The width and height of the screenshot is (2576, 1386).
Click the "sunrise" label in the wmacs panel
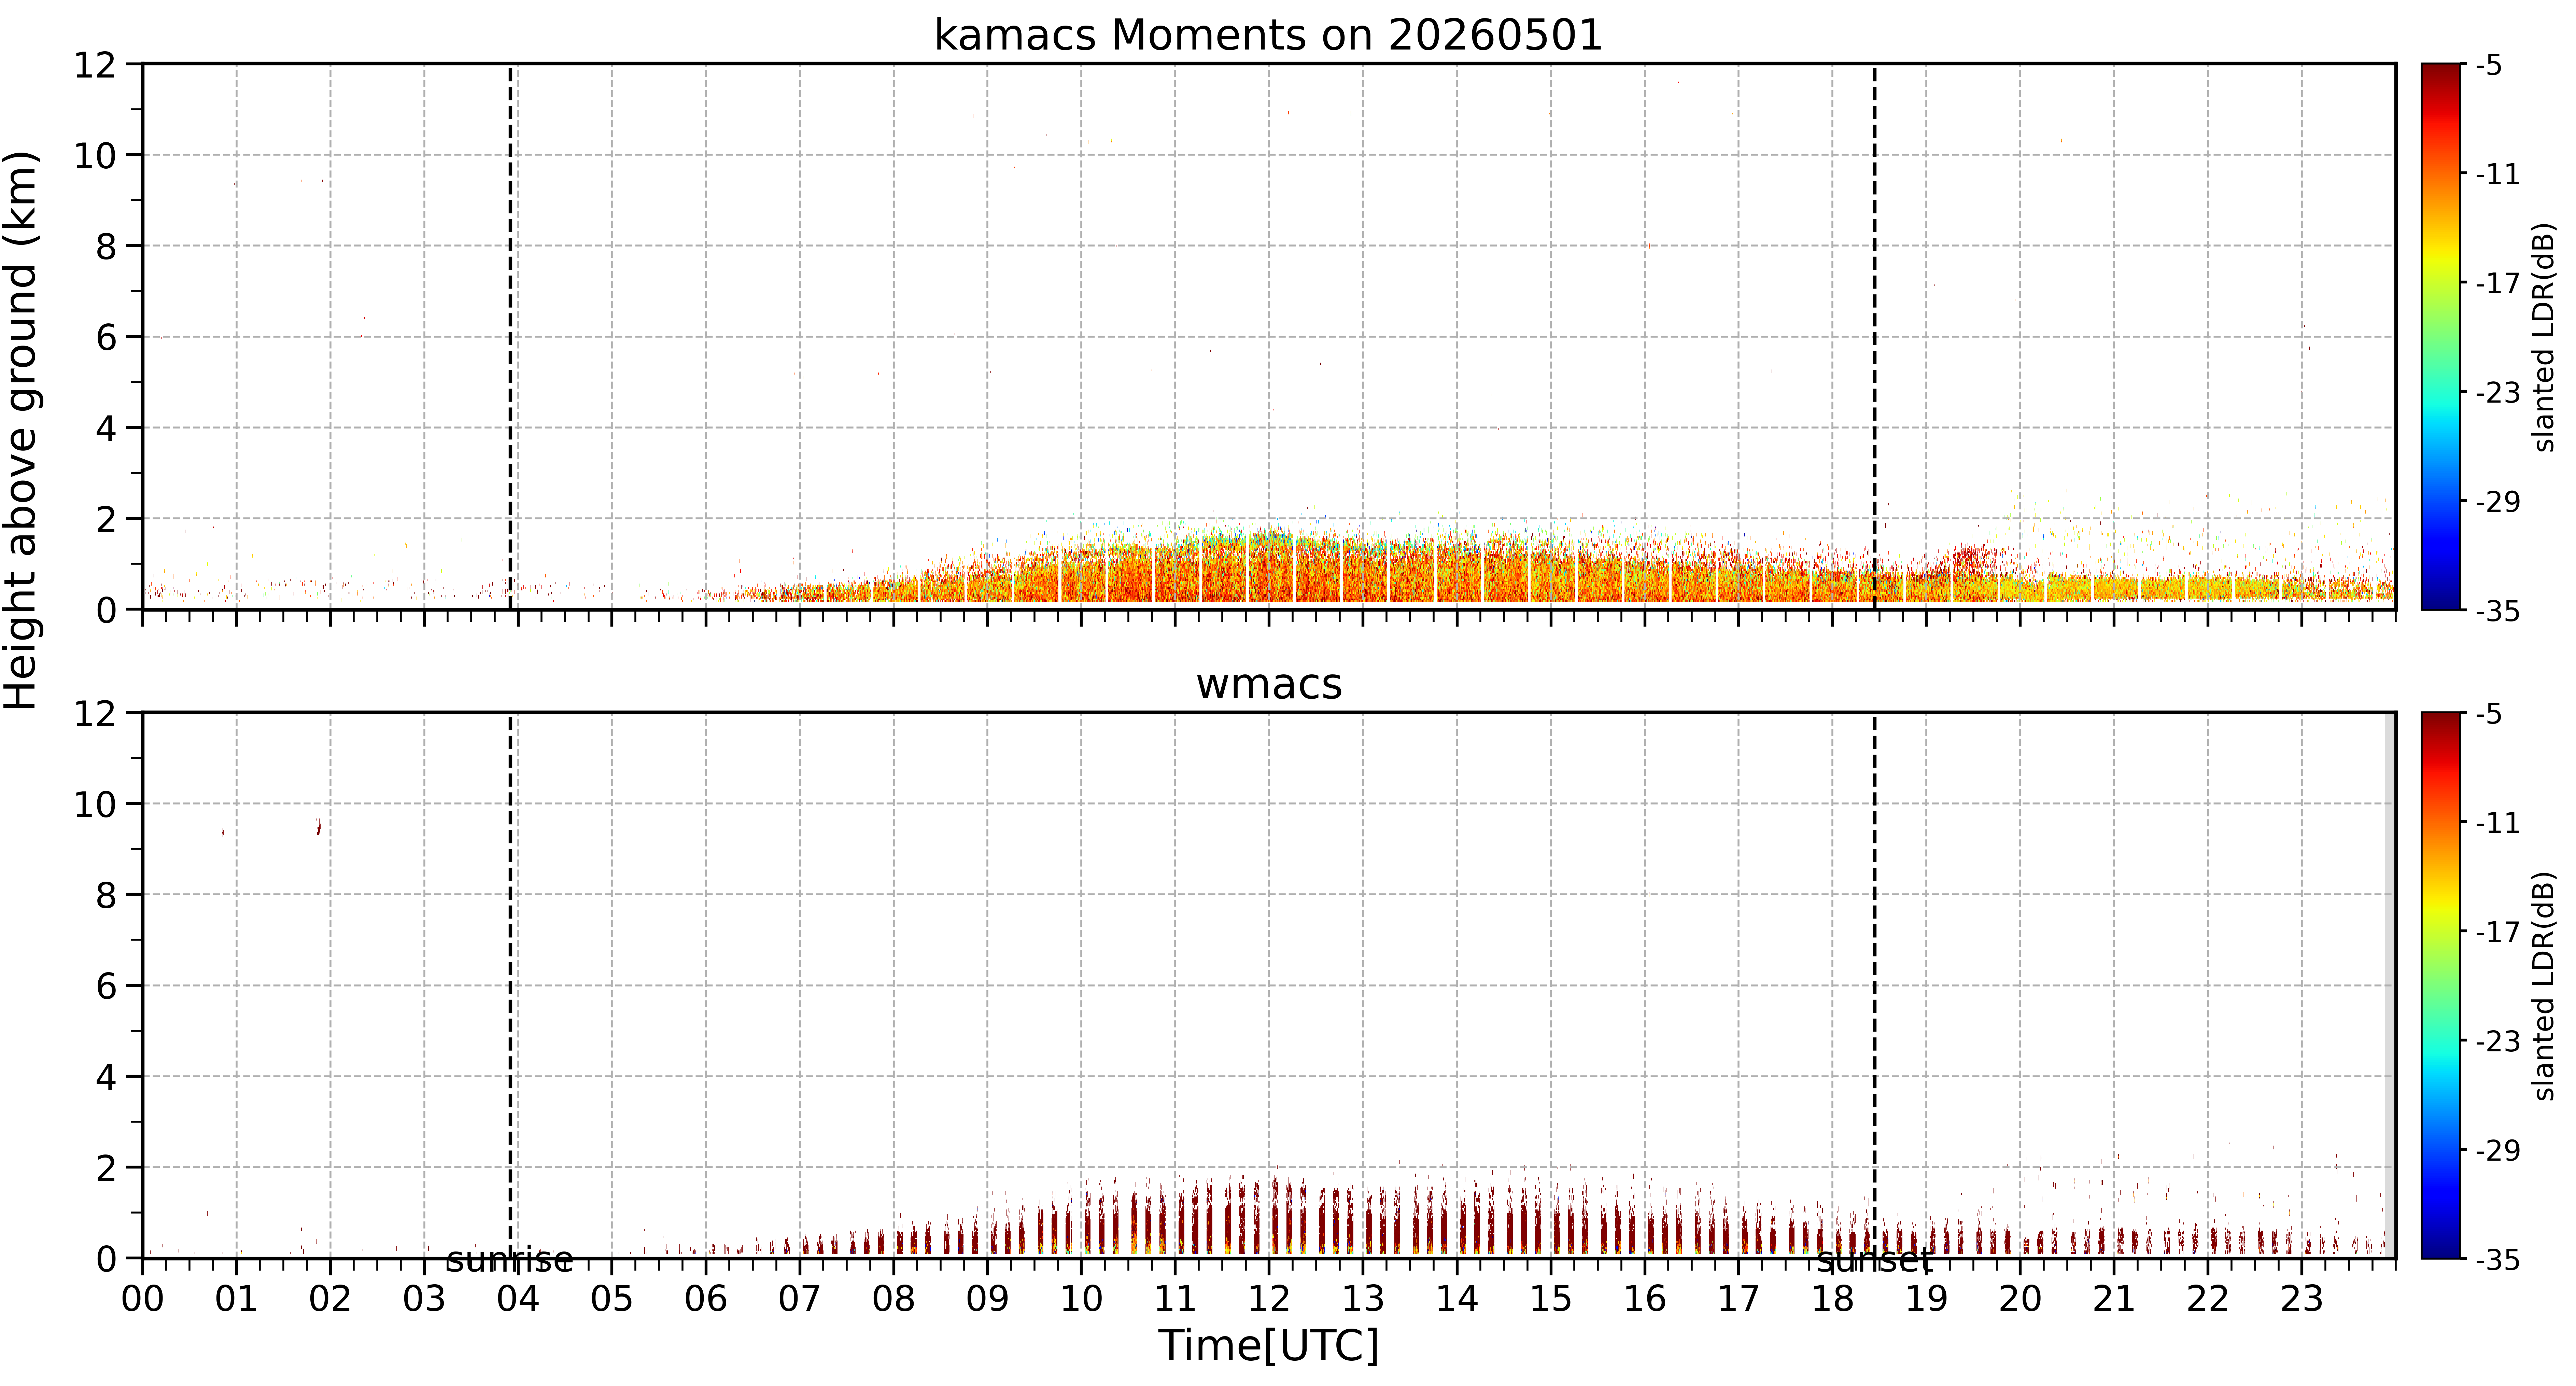click(x=510, y=1260)
